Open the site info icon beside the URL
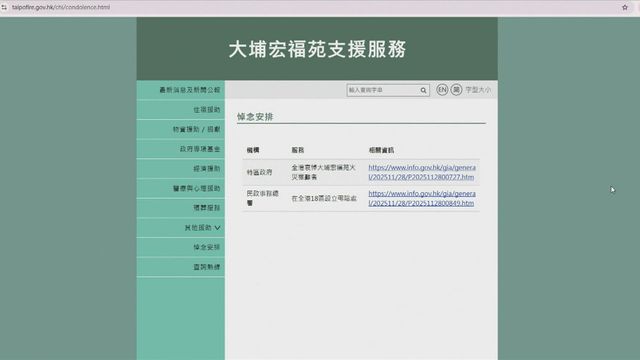Image resolution: width=640 pixels, height=360 pixels. [x=4, y=7]
